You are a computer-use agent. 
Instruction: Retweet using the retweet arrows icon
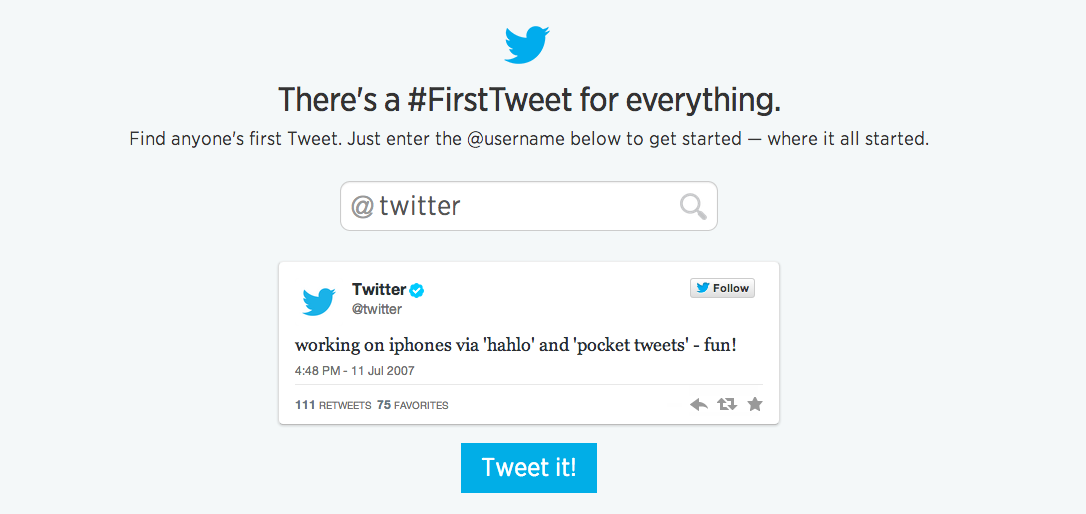(727, 405)
